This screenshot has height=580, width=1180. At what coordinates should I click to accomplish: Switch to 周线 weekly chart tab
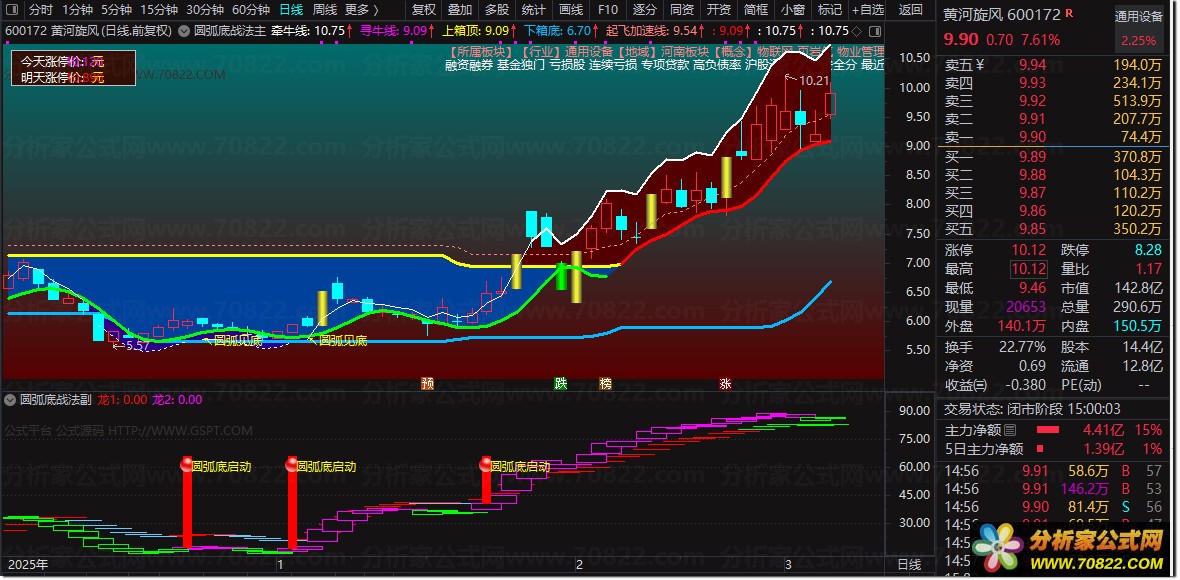pos(324,10)
